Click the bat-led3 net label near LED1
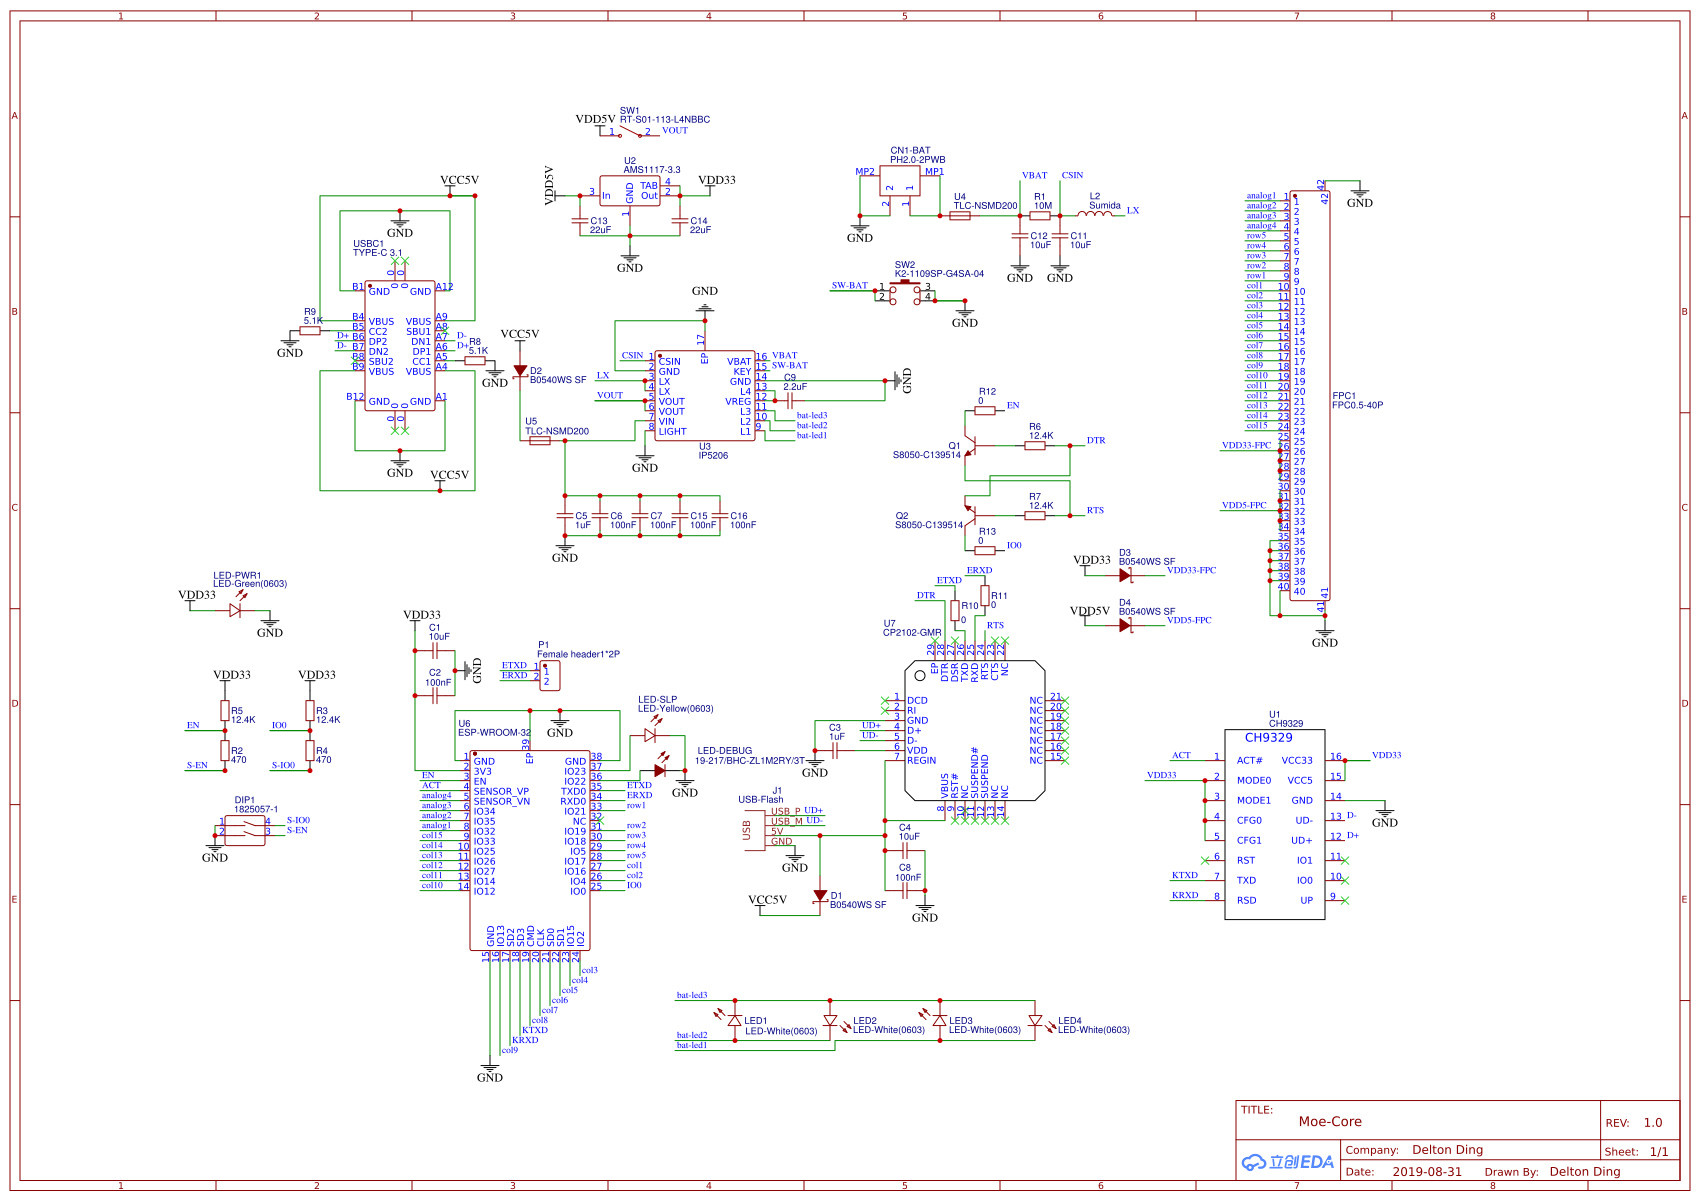Viewport: 1700px width, 1201px height. point(692,996)
